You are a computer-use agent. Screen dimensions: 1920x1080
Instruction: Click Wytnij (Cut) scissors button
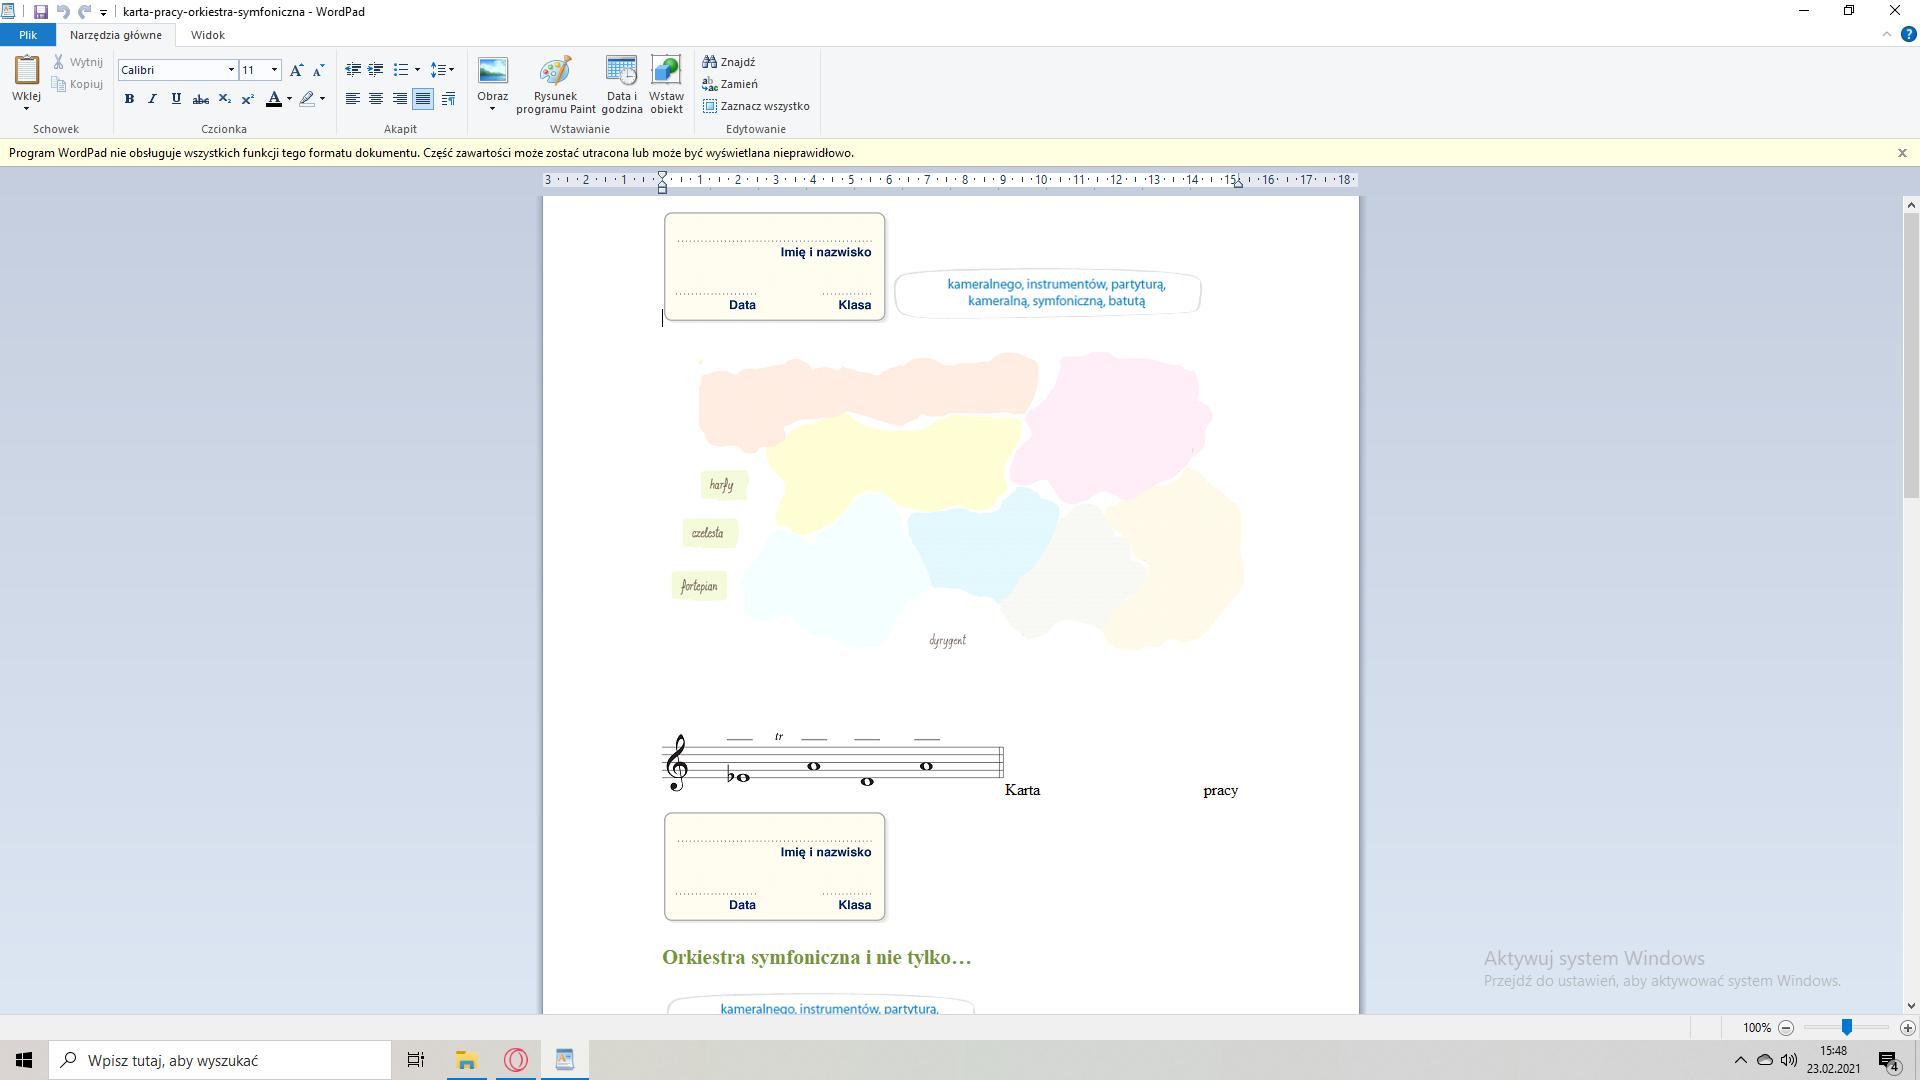[x=78, y=62]
